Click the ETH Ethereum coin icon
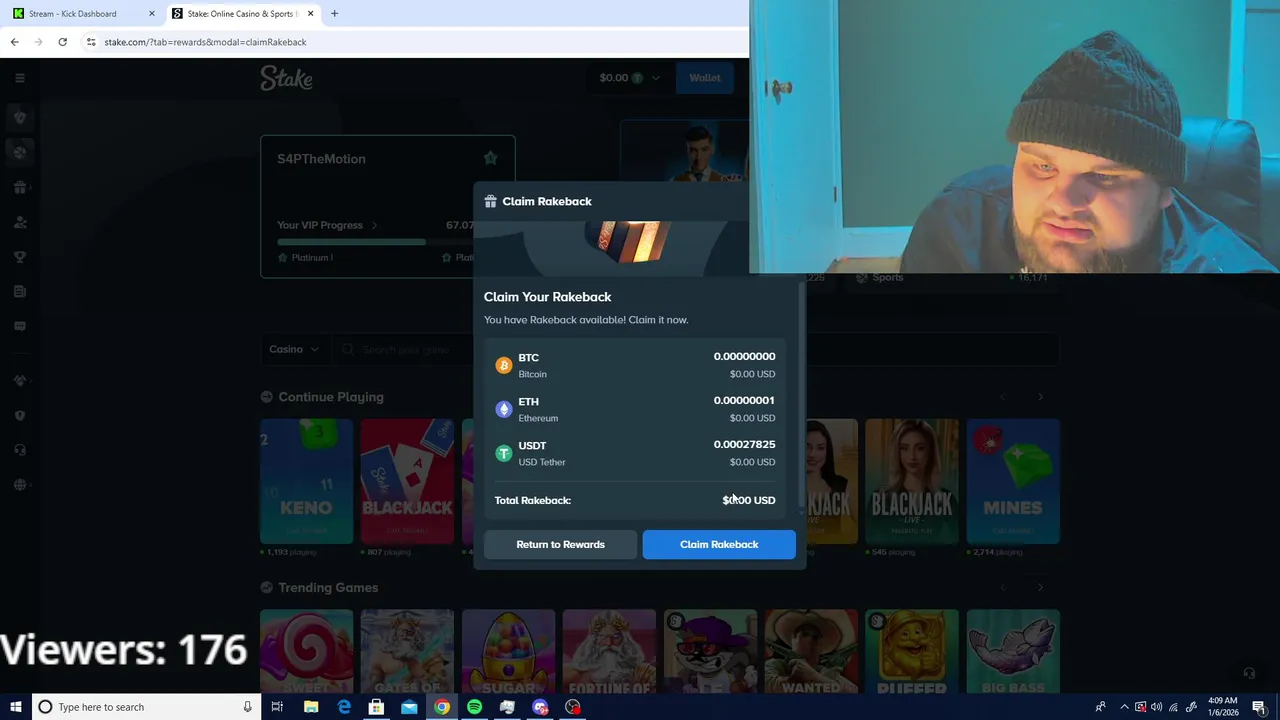 click(x=504, y=409)
